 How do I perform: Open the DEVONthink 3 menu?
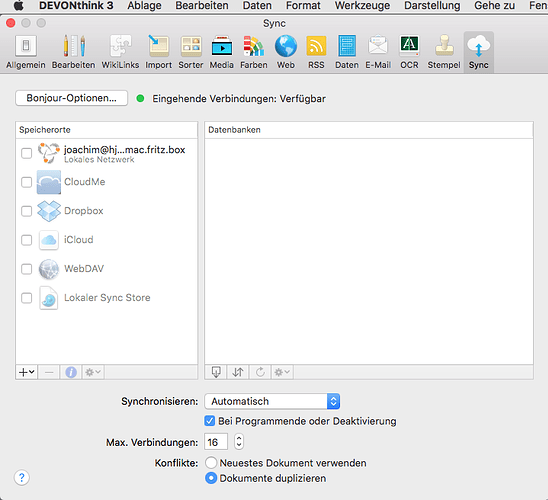pyautogui.click(x=76, y=6)
